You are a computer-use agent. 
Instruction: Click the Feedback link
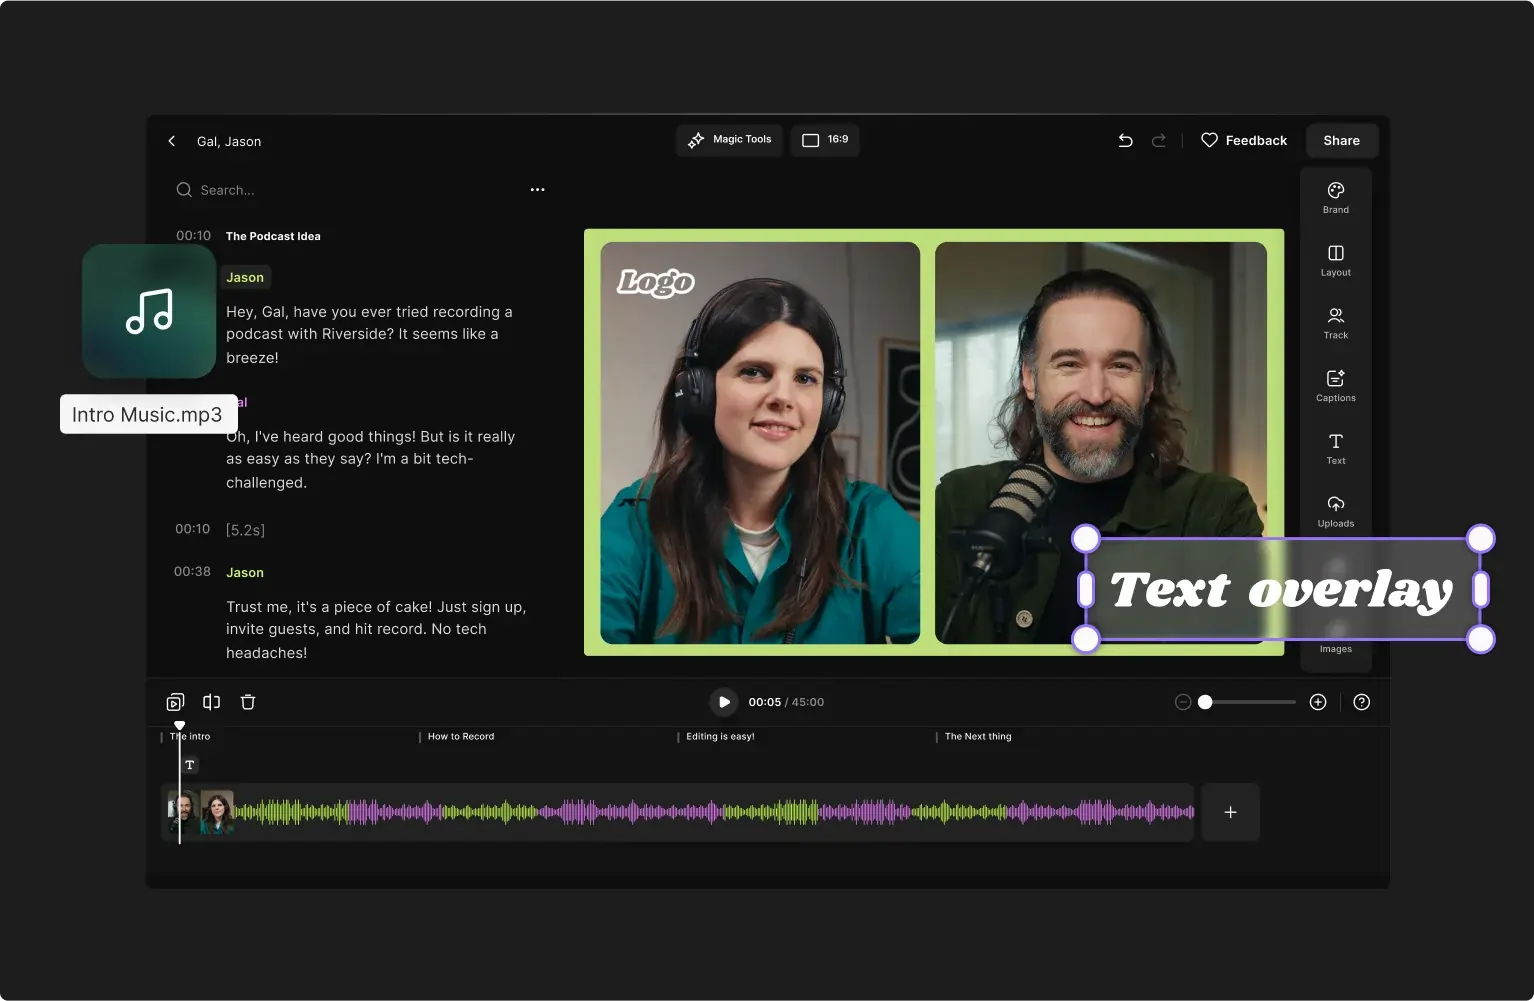pos(1244,140)
